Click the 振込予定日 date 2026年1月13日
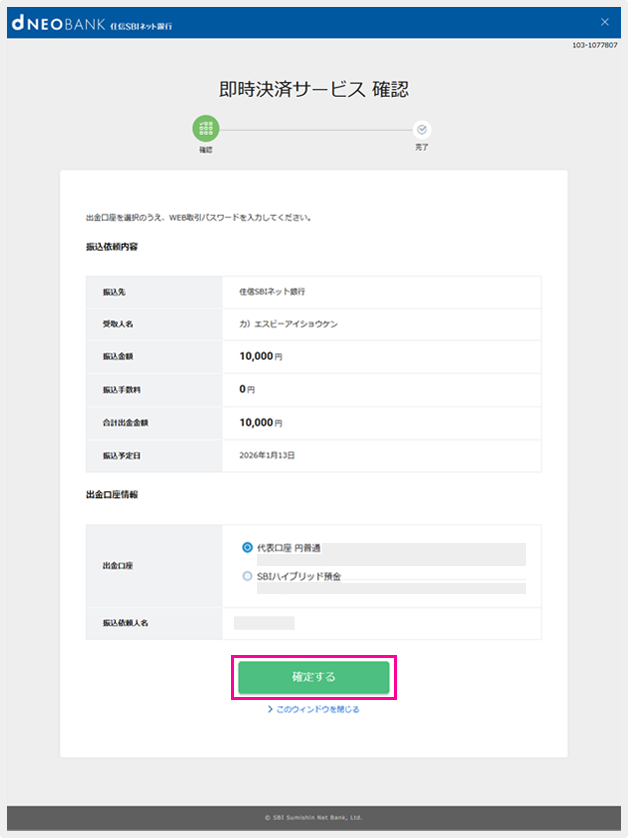 tap(267, 455)
